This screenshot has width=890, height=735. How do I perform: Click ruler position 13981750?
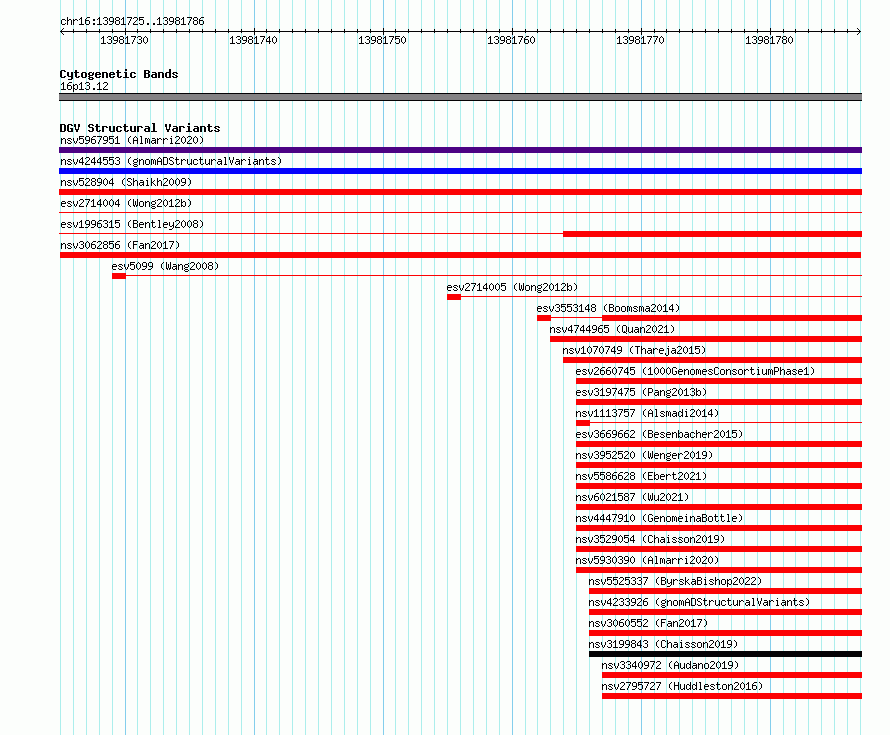coord(382,40)
